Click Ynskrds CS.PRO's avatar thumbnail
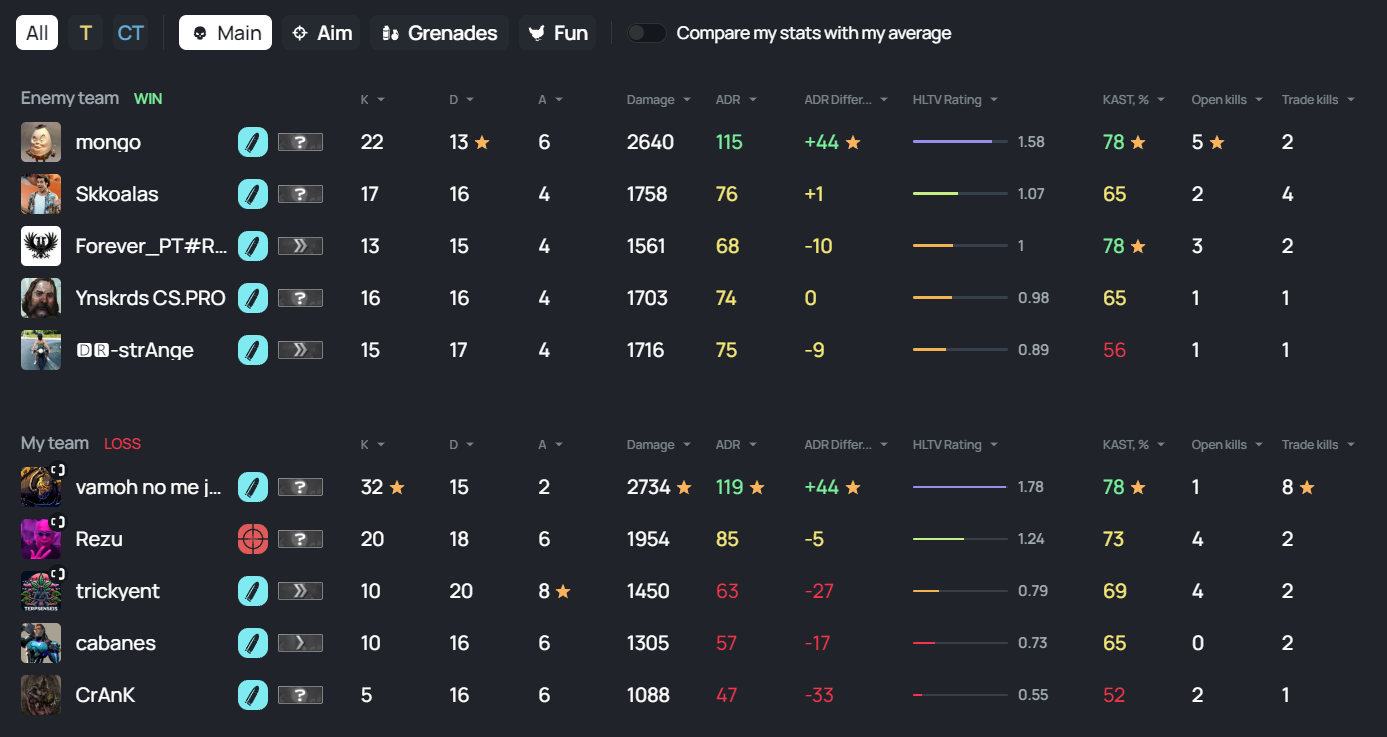Screen dimensions: 1387x737 pos(41,298)
